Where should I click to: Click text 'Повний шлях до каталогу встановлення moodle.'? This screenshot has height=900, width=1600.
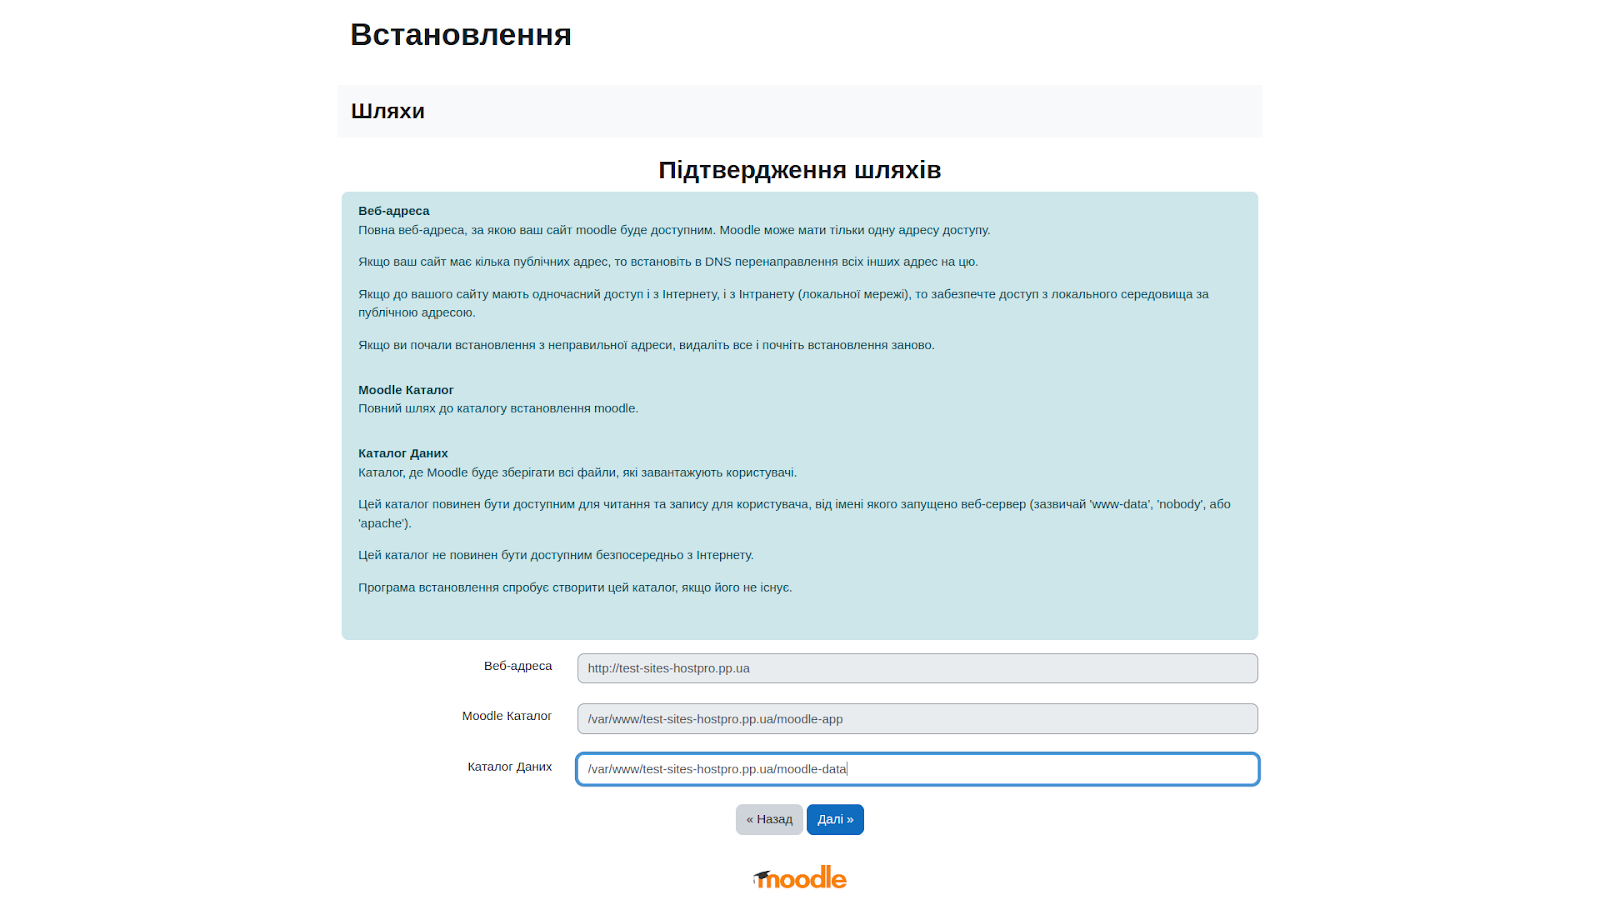pos(498,408)
